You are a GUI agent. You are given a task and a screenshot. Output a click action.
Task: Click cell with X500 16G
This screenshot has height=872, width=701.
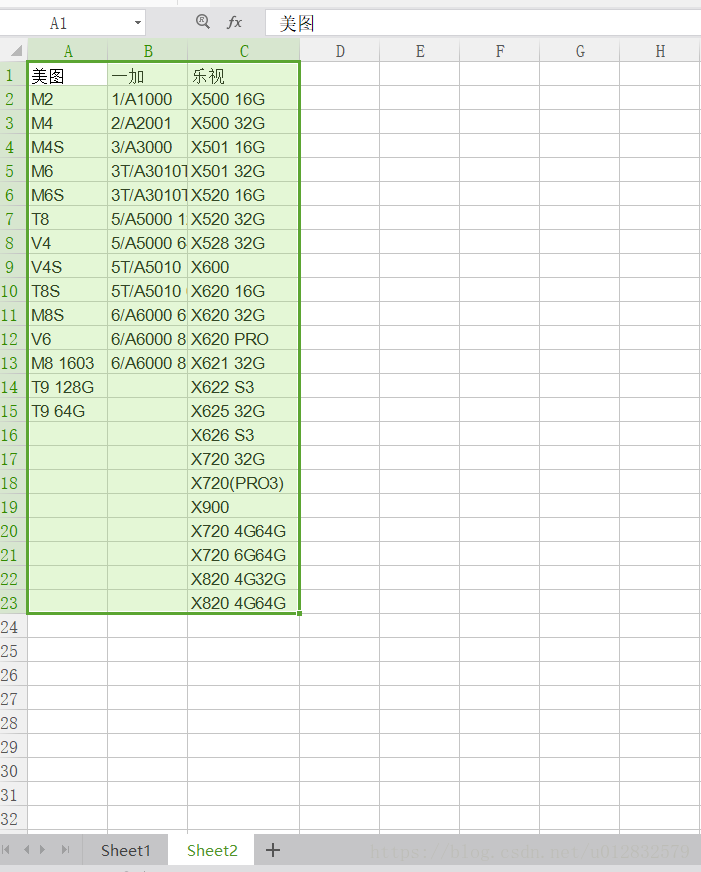(243, 99)
